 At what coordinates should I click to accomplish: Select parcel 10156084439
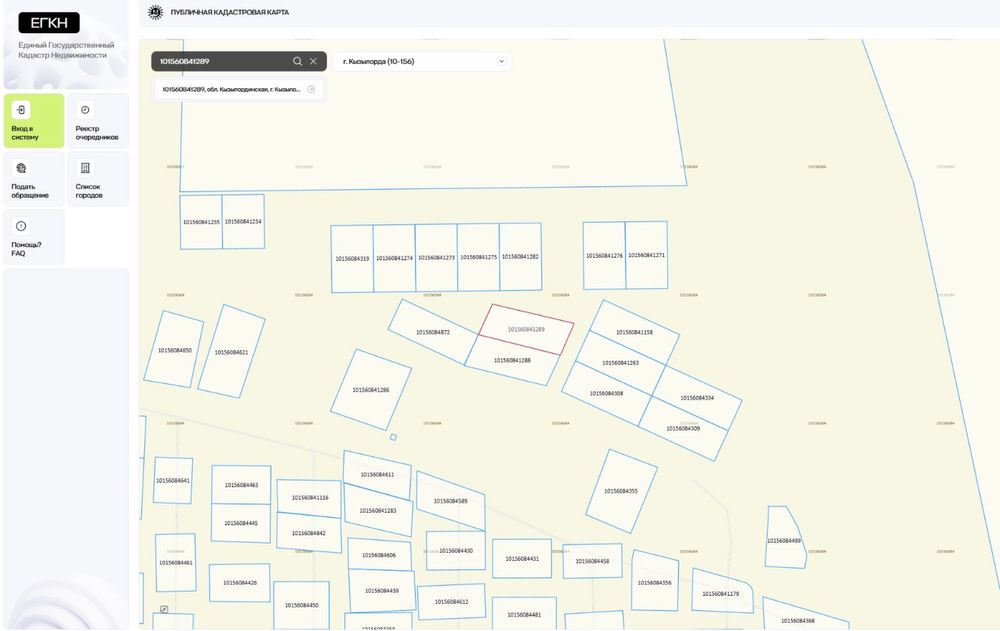coord(382,591)
